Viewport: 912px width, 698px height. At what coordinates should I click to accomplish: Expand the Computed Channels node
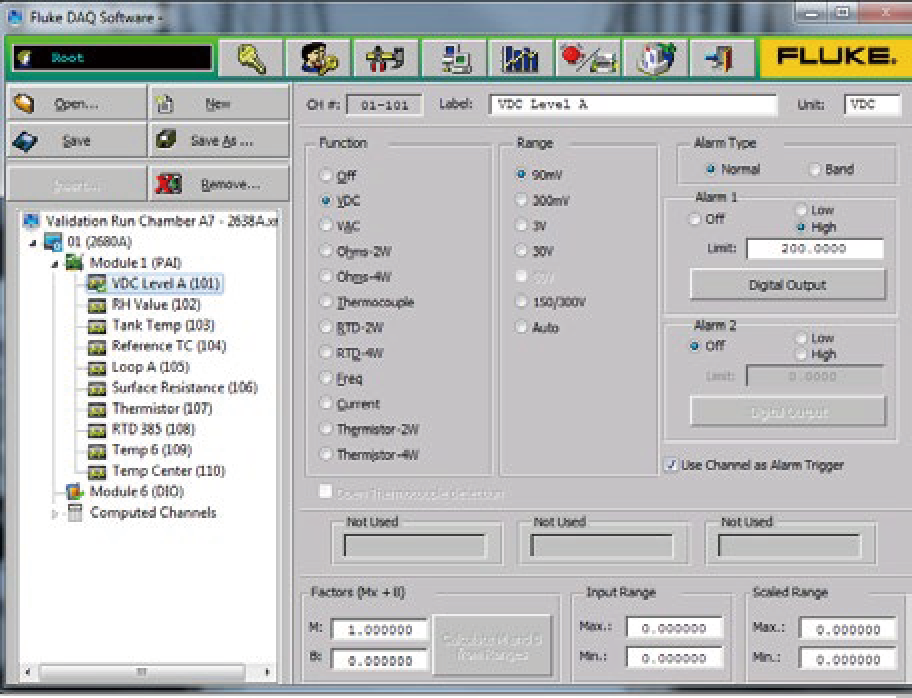(x=55, y=514)
